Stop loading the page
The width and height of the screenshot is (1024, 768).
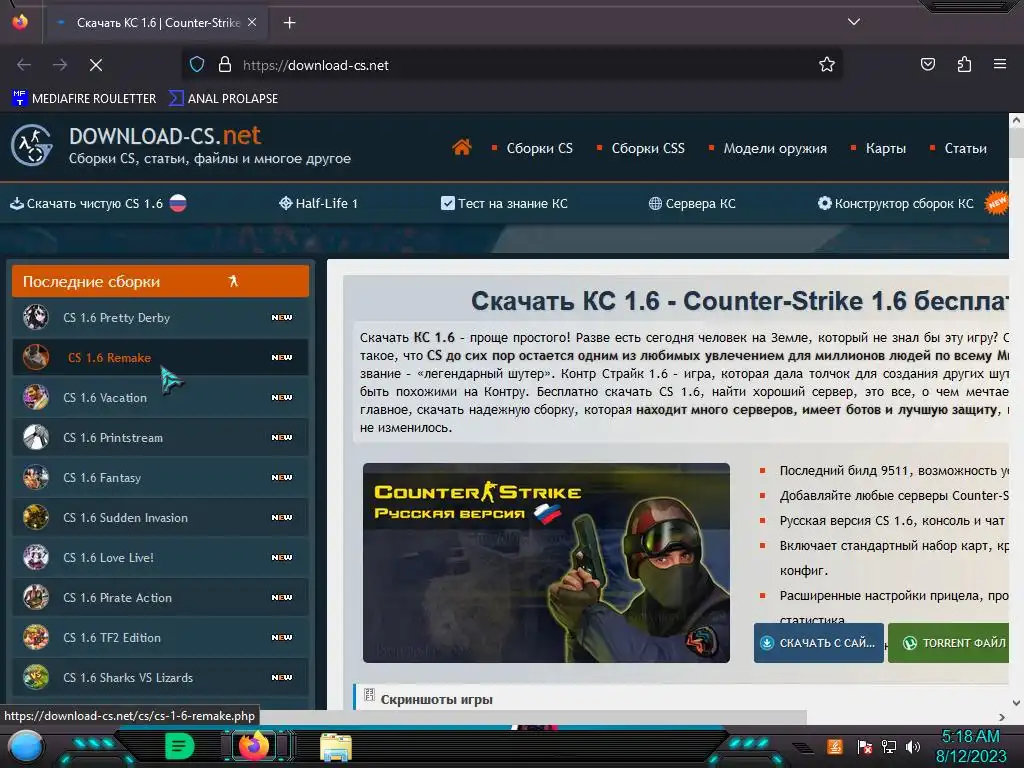(x=96, y=65)
